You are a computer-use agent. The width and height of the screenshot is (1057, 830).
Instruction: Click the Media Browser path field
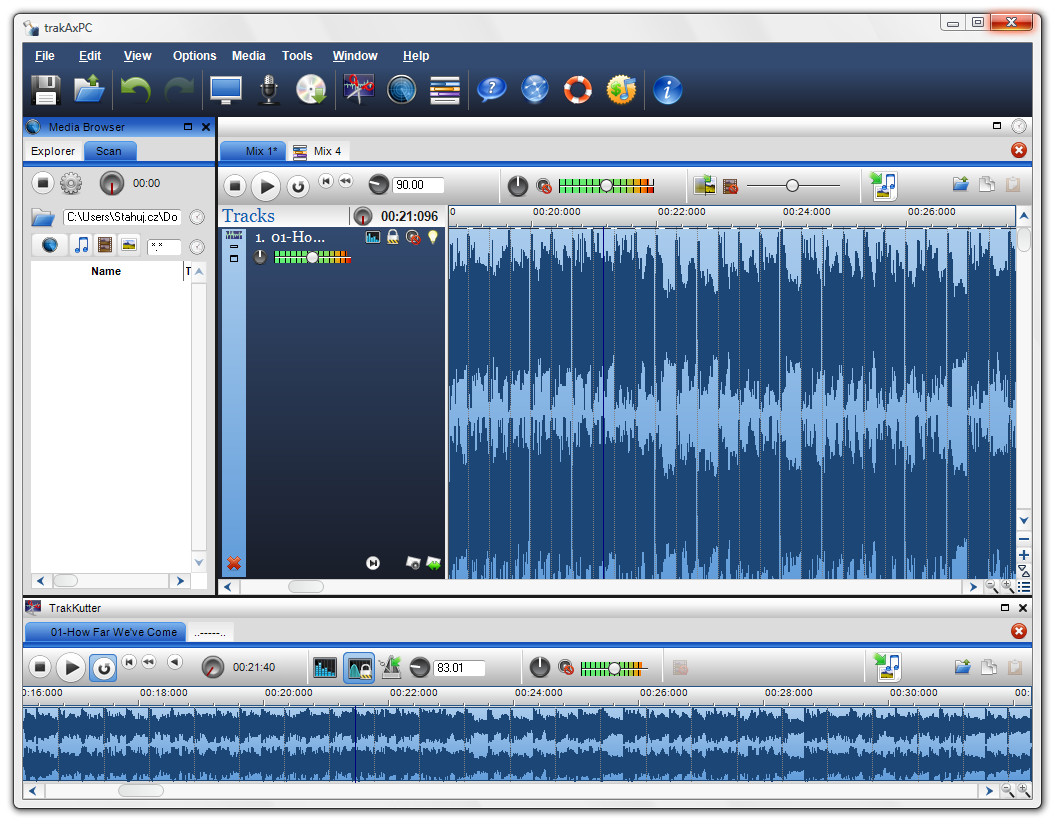pos(123,217)
